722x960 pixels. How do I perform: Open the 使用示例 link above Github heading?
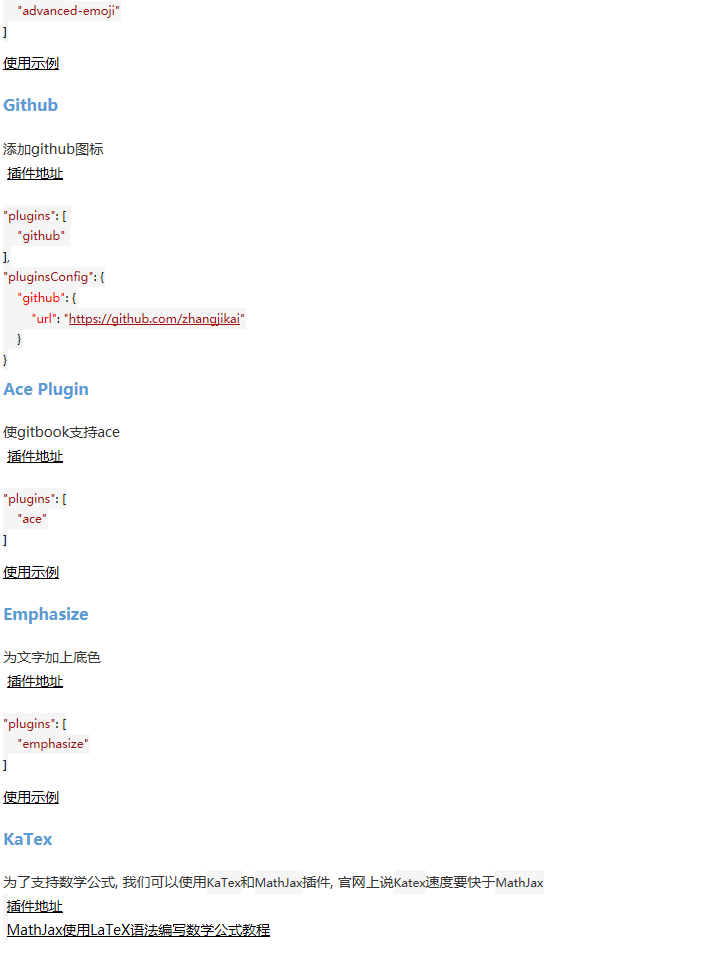click(x=31, y=63)
